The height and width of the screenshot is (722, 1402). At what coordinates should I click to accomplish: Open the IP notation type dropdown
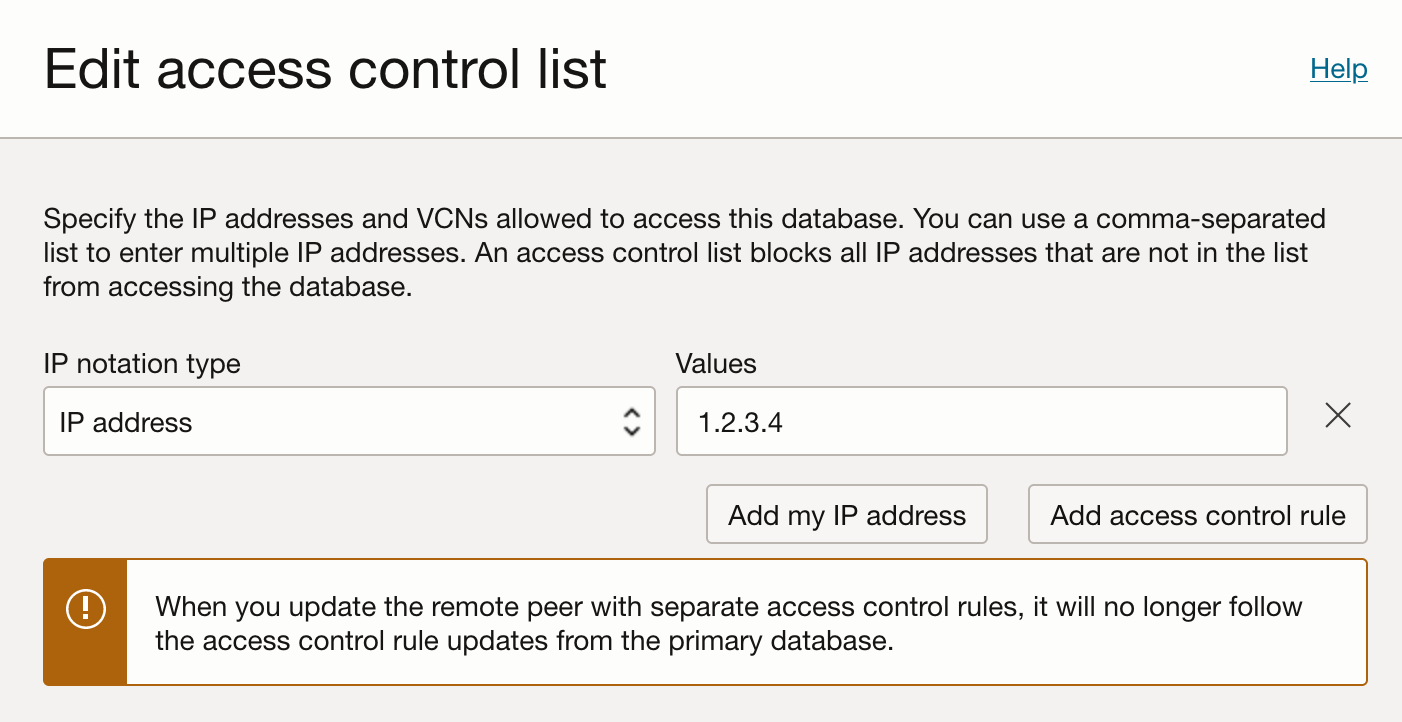pos(349,422)
